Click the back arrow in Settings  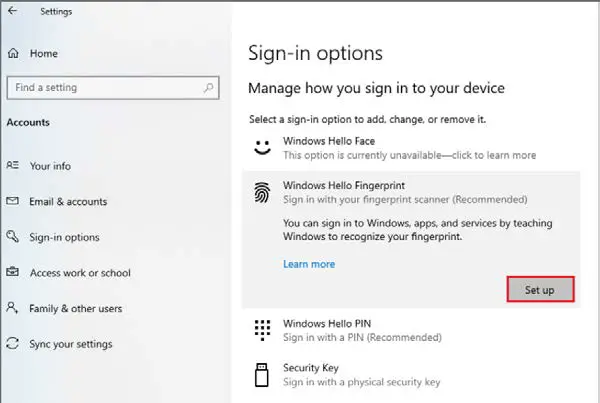click(12, 11)
